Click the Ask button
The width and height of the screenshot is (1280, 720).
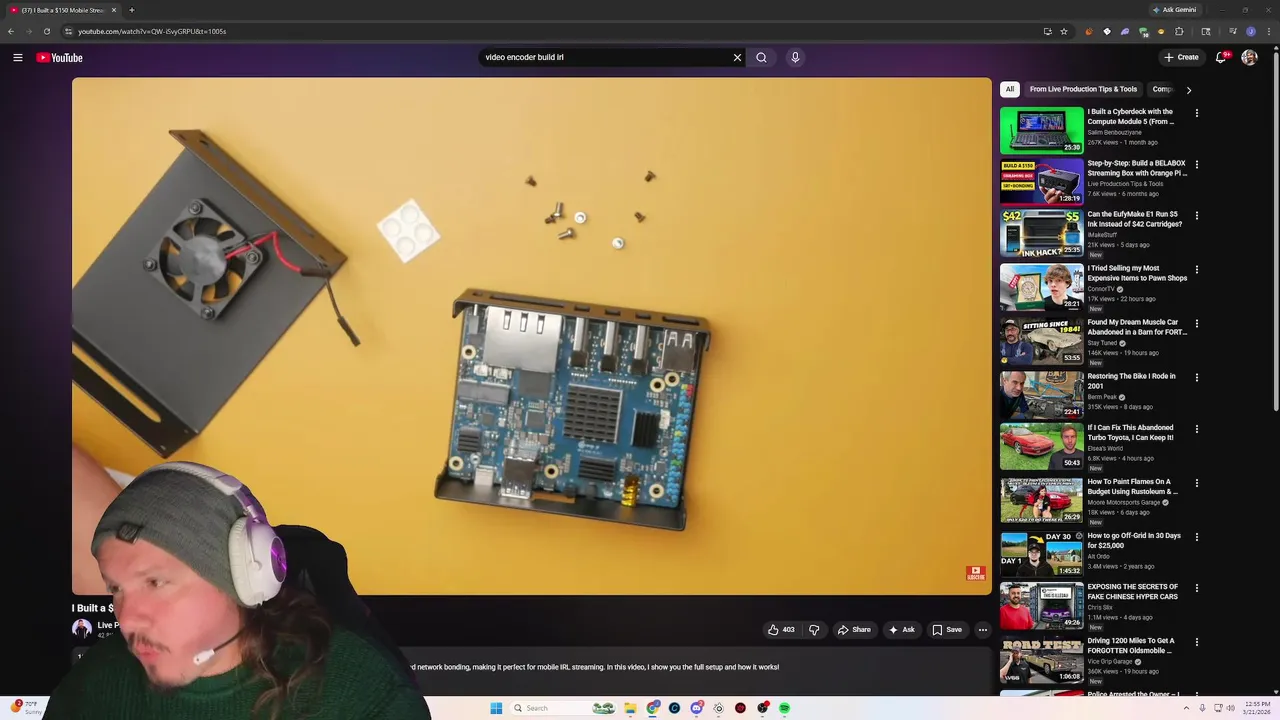(x=901, y=630)
